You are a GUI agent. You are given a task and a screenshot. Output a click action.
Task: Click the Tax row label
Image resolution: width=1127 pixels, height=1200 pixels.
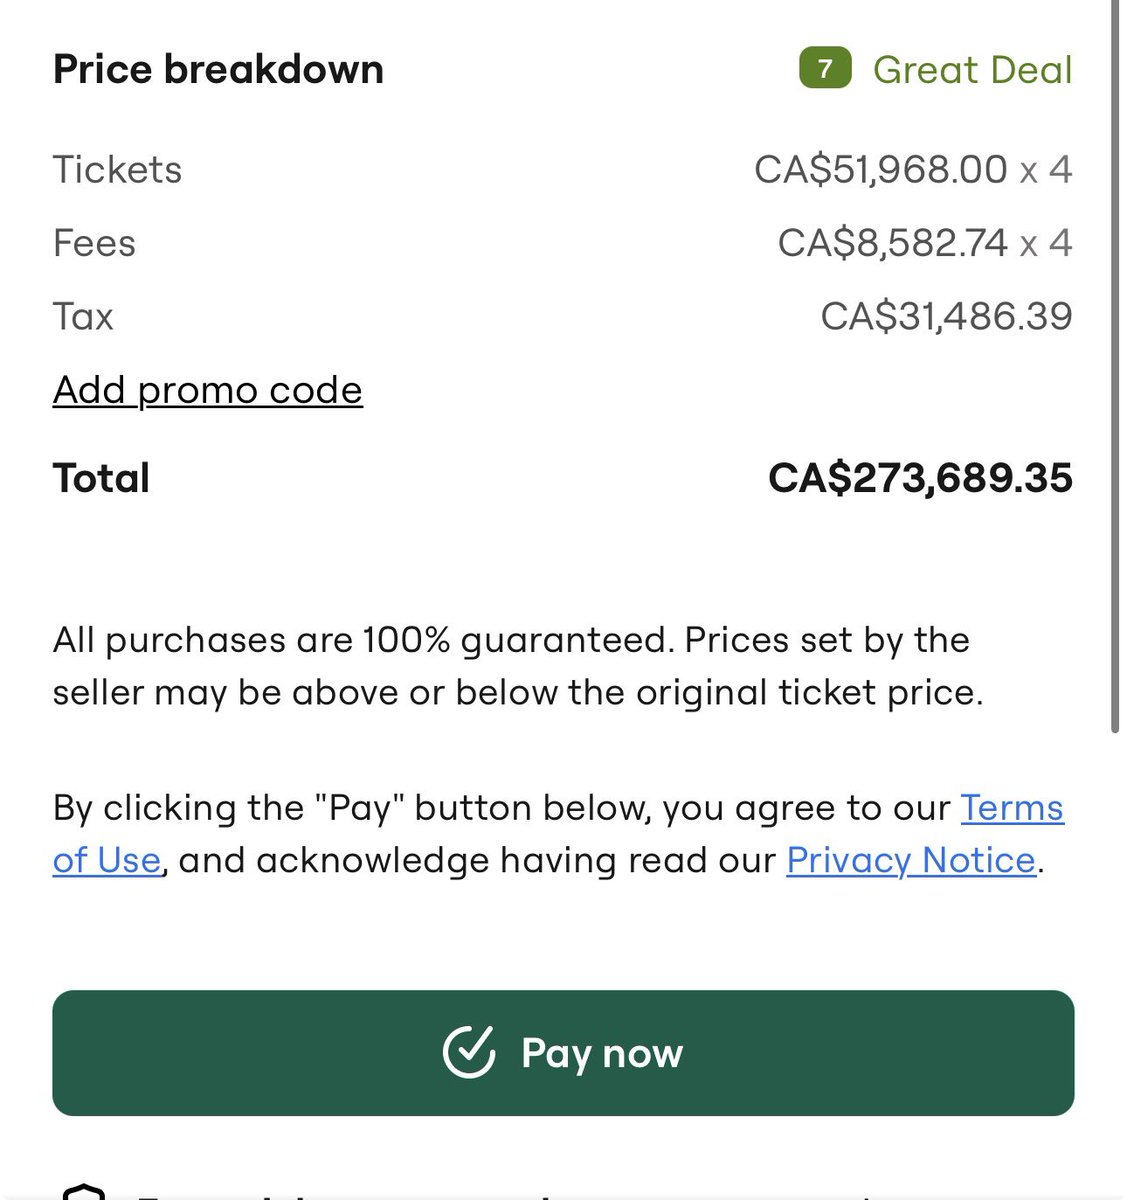tap(83, 316)
